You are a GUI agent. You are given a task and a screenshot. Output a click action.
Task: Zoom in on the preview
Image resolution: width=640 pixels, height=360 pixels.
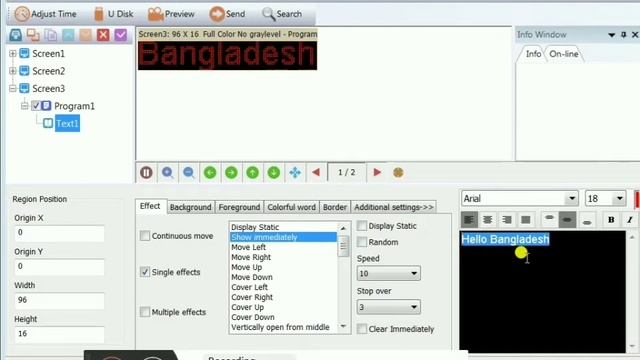167,173
